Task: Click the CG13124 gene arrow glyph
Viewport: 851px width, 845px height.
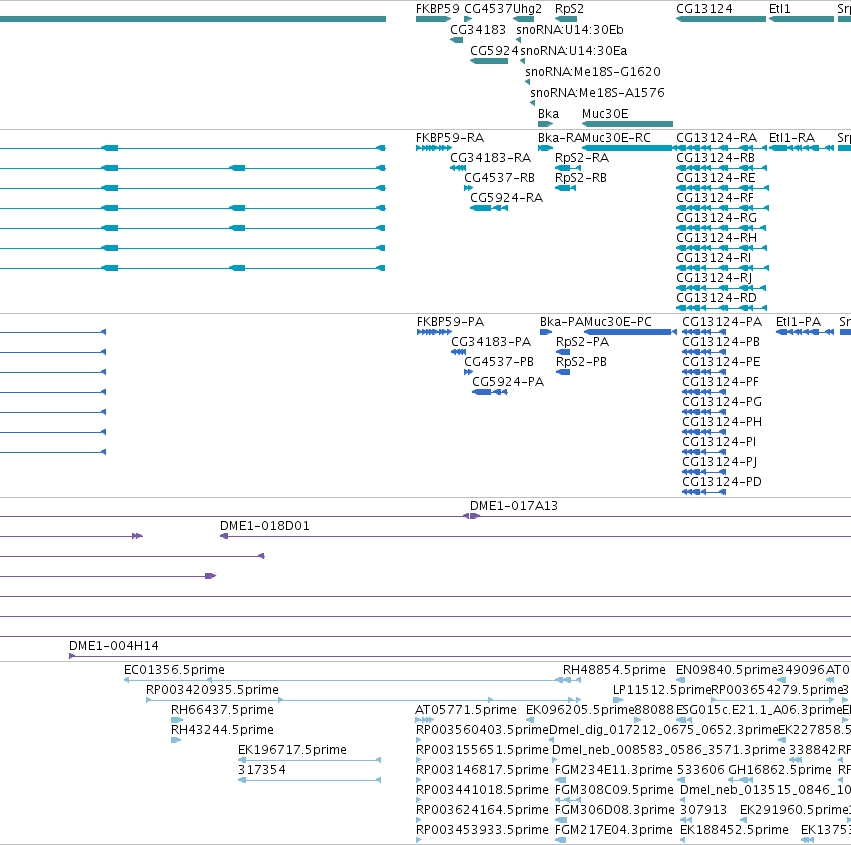Action: (721, 19)
